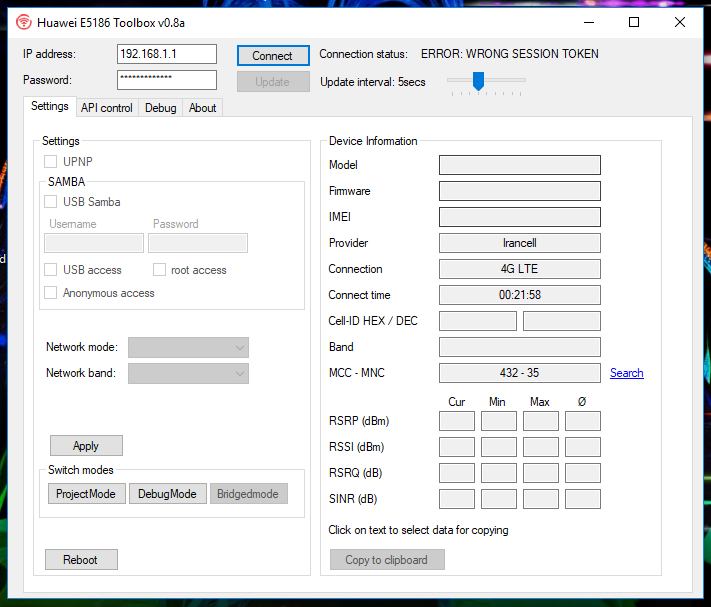This screenshot has height=607, width=711.
Task: Click the Apply button
Action: [x=86, y=446]
